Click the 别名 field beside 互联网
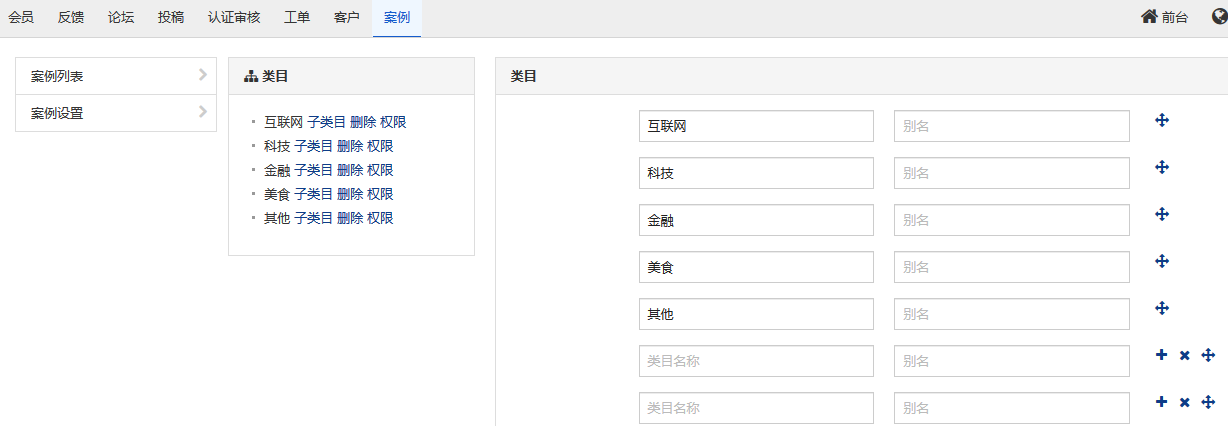Screen dimensions: 1228x426 tap(1012, 126)
